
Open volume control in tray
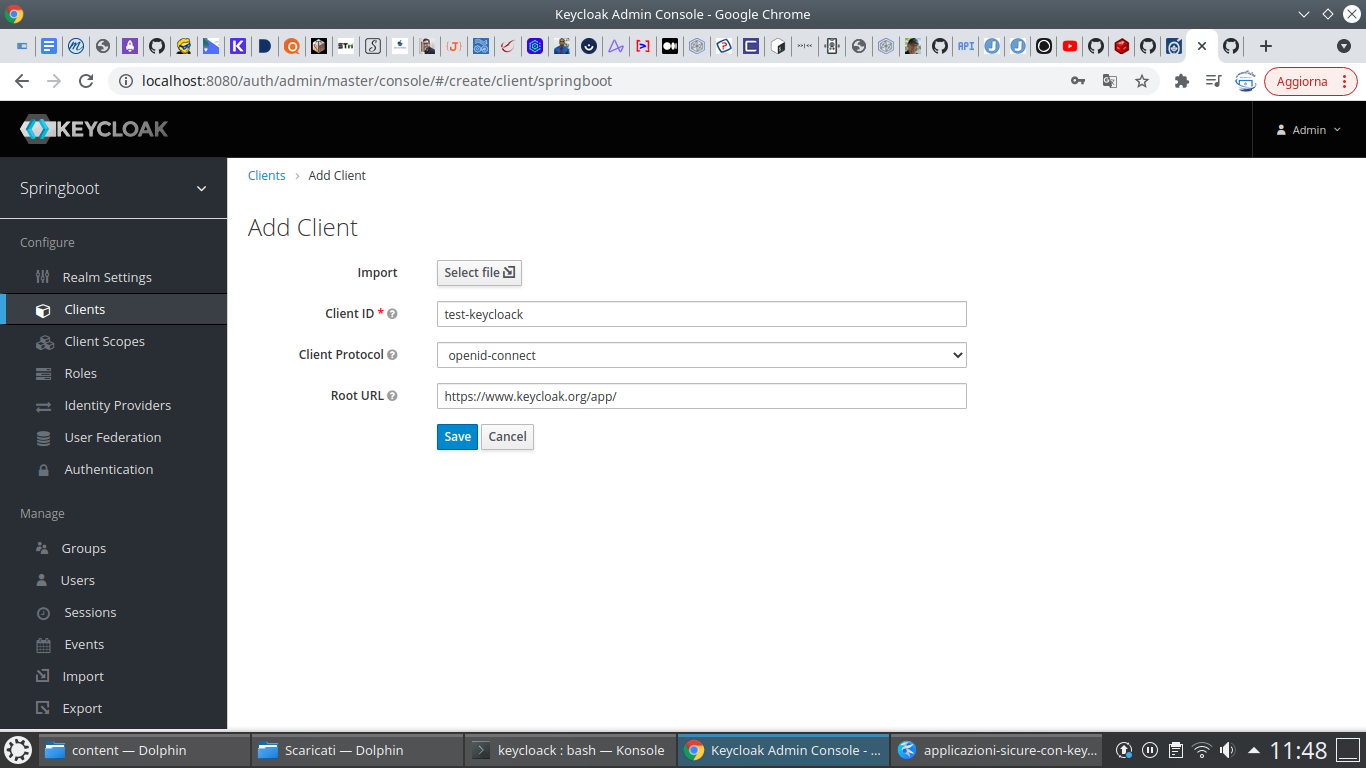tap(1227, 750)
